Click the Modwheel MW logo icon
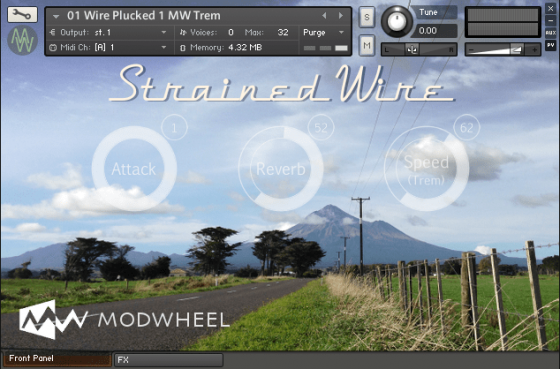This screenshot has width=560, height=369. 22,40
